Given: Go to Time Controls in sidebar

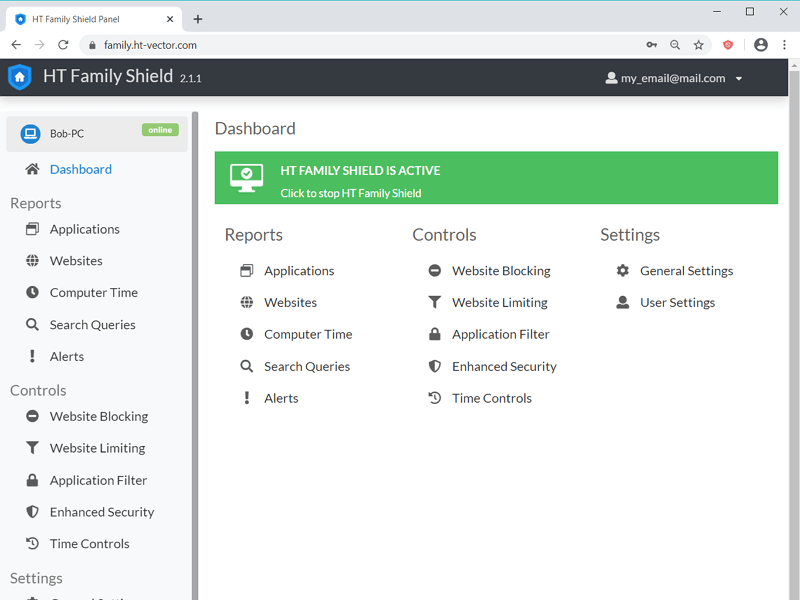Looking at the screenshot, I should pyautogui.click(x=90, y=544).
